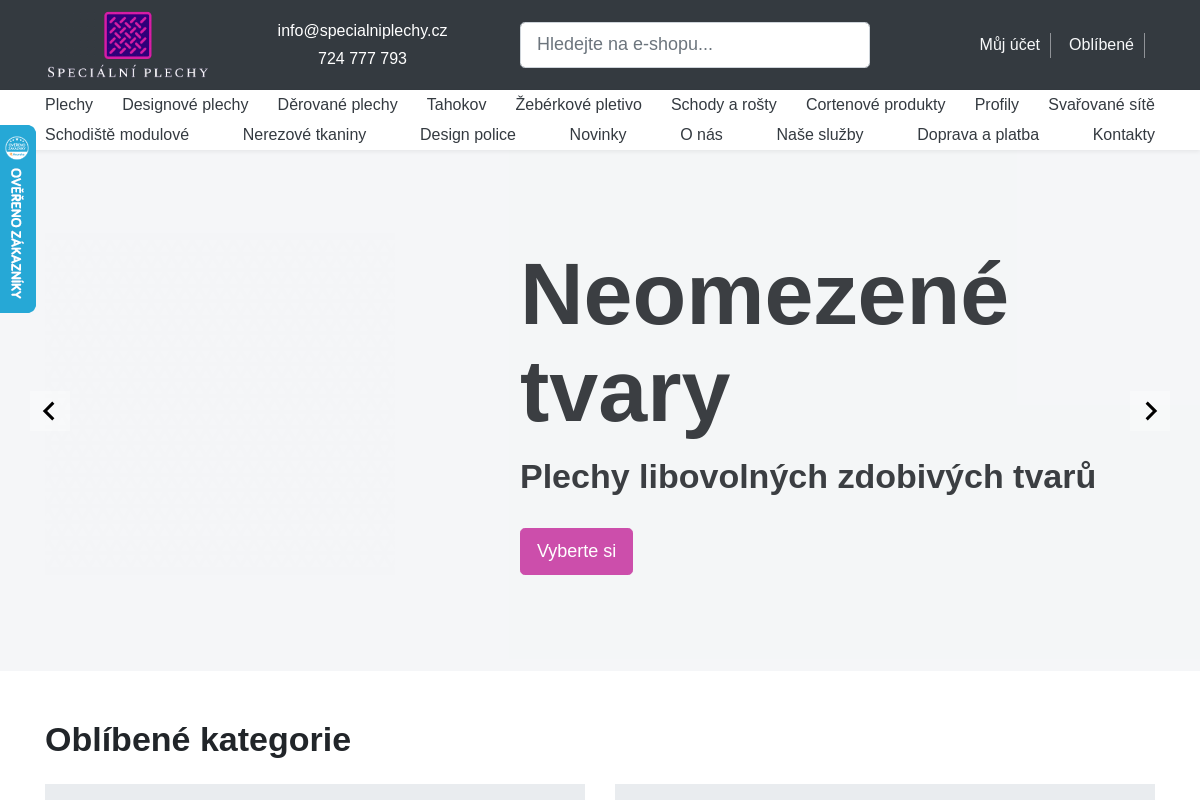Select Schody a rošty menu item
Image resolution: width=1200 pixels, height=800 pixels.
pyautogui.click(x=724, y=105)
